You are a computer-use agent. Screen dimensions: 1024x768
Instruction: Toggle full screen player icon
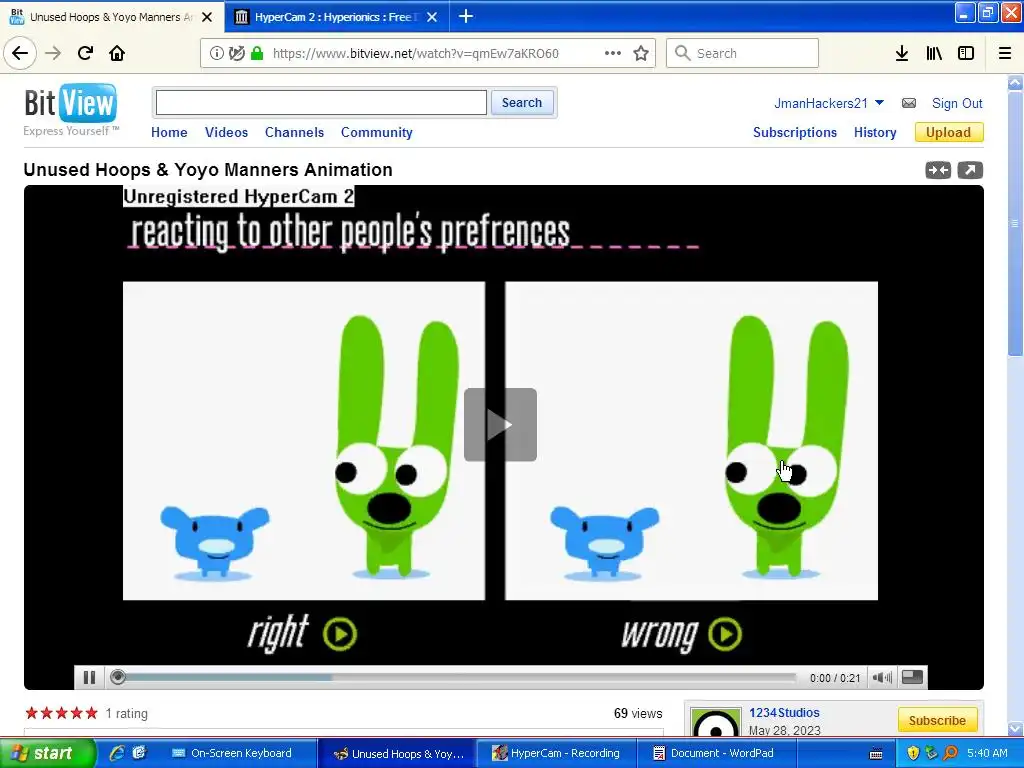912,678
